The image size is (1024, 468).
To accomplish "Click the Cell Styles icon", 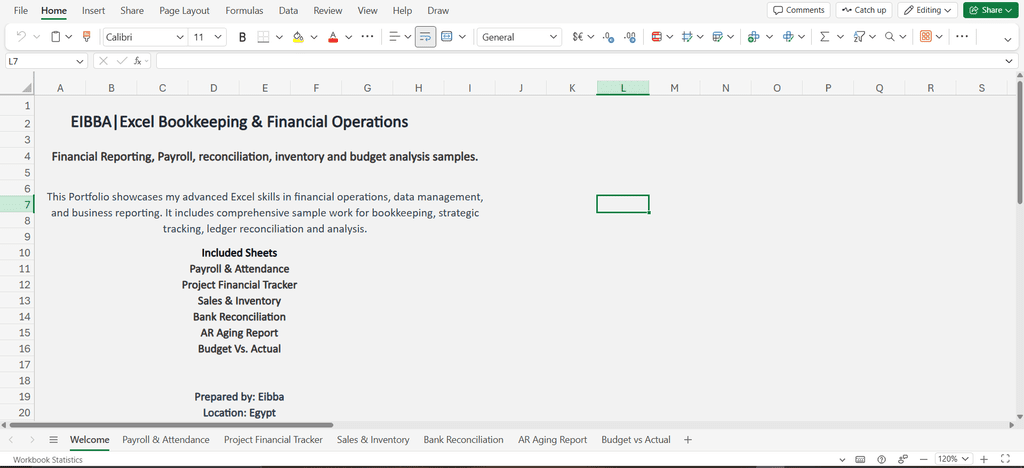I will click(x=686, y=37).
